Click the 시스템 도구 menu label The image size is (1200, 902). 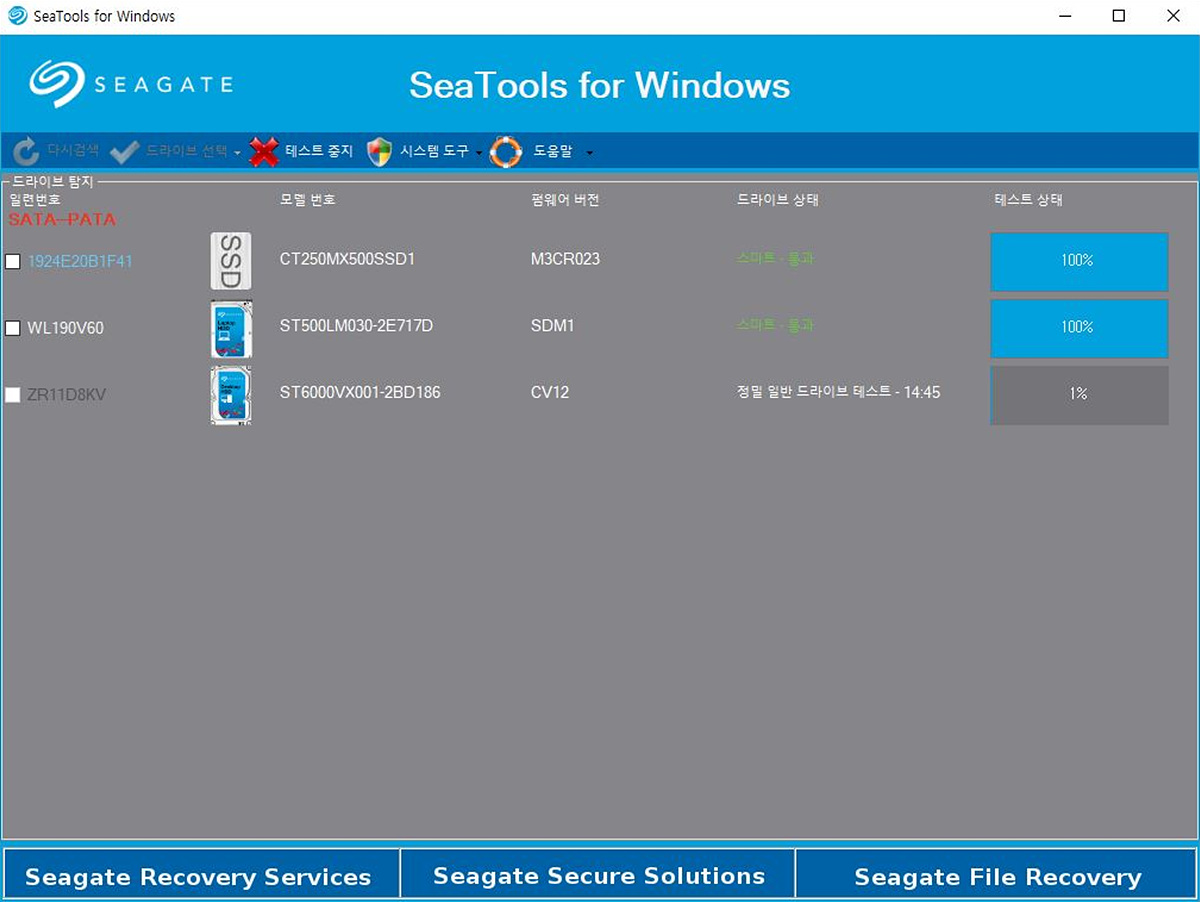point(434,151)
